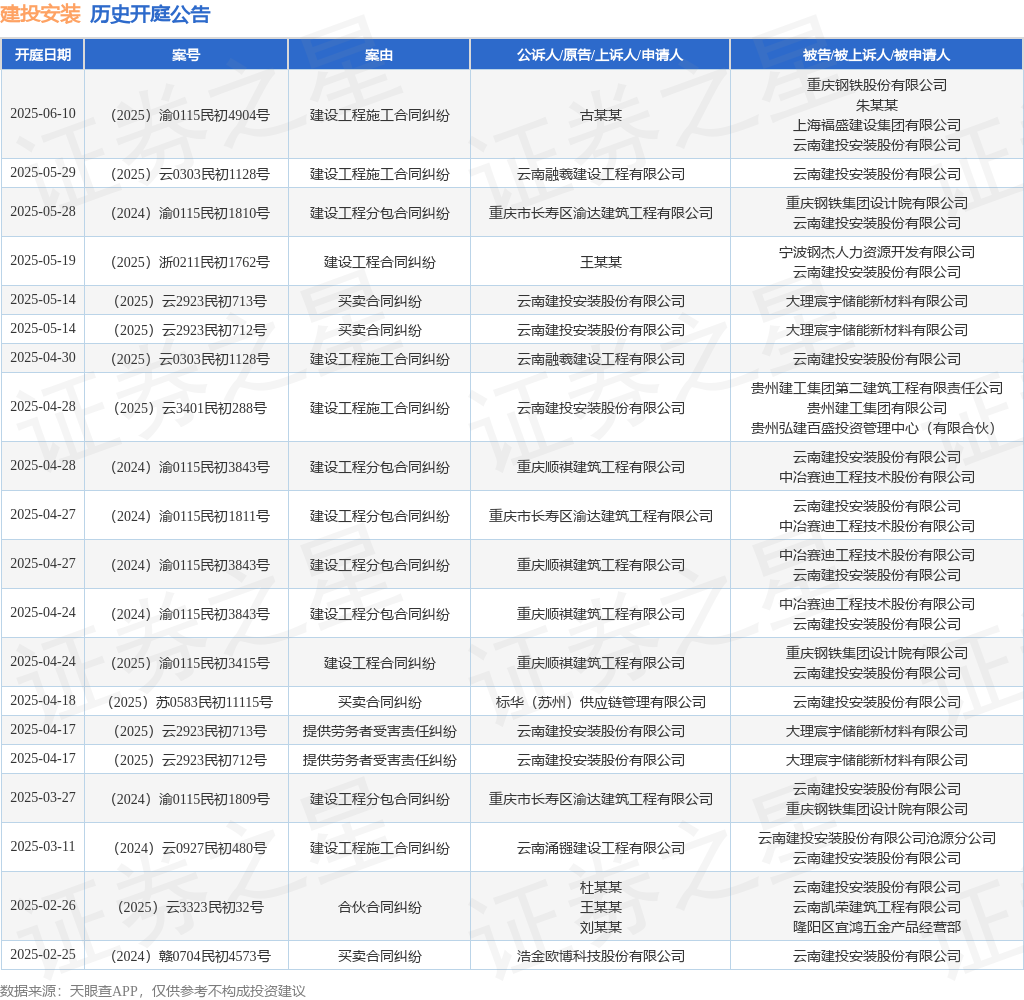Screen dimensions: 1024x1000
Task: Click defendant 贵州弘建百盛投资管理中心(有限合伙)
Action: pyautogui.click(x=872, y=428)
